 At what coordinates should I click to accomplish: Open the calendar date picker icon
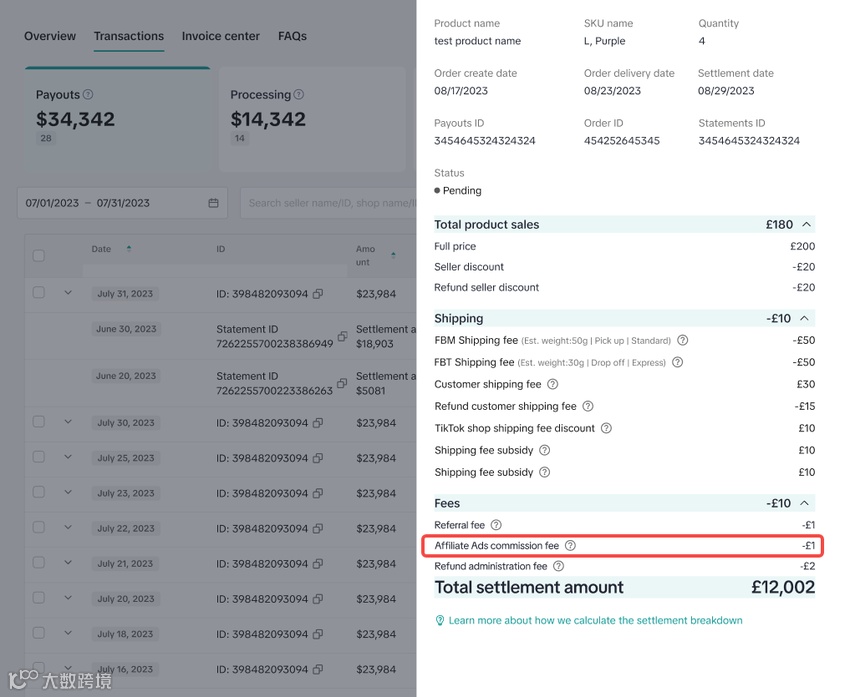(214, 203)
